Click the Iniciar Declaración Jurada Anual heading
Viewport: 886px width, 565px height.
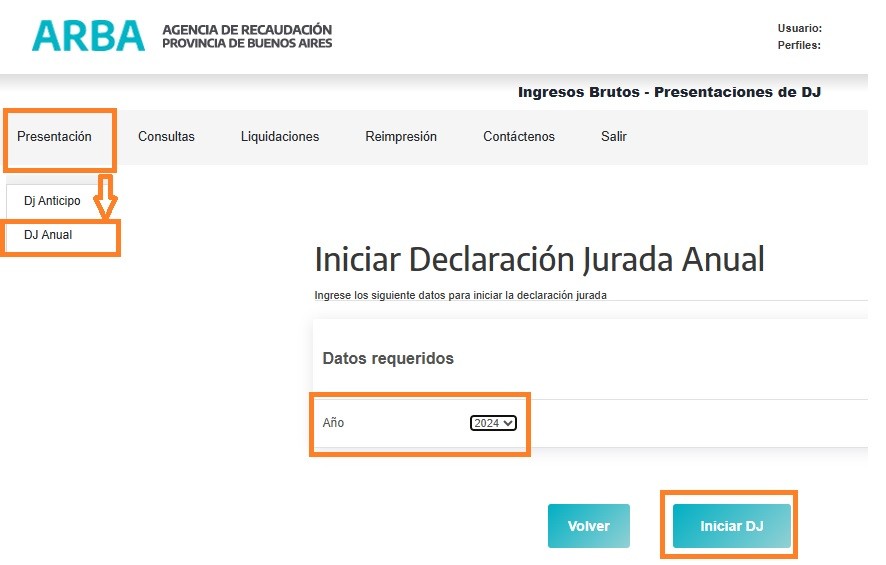(x=539, y=260)
